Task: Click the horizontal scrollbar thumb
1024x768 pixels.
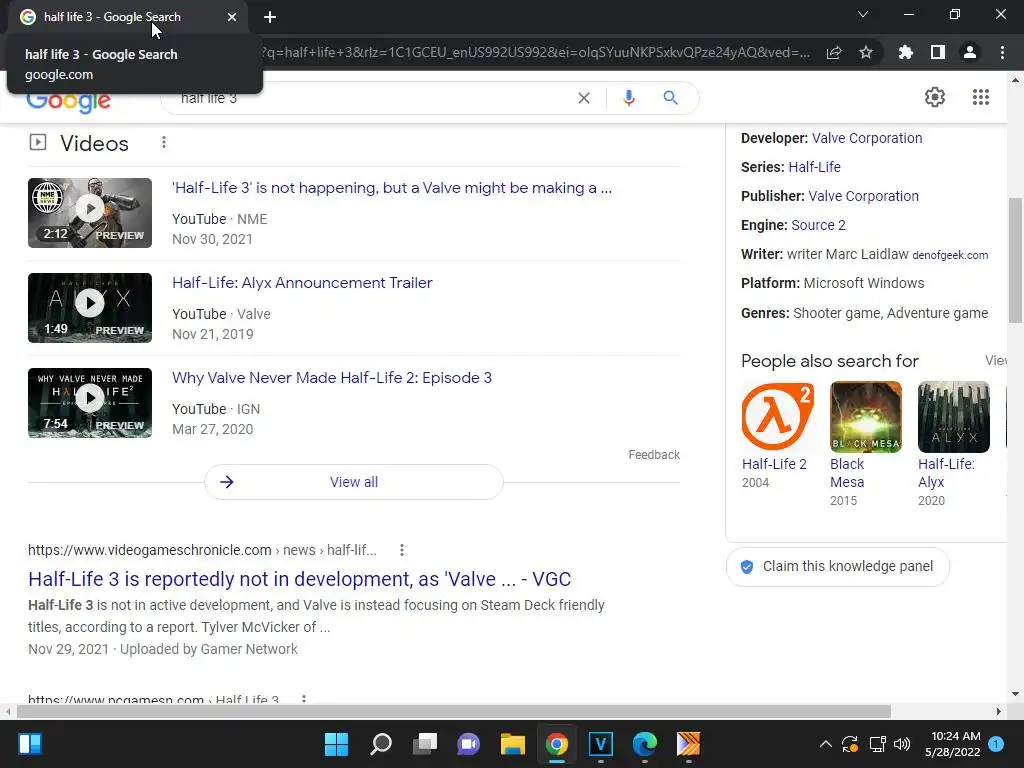Action: [x=453, y=711]
